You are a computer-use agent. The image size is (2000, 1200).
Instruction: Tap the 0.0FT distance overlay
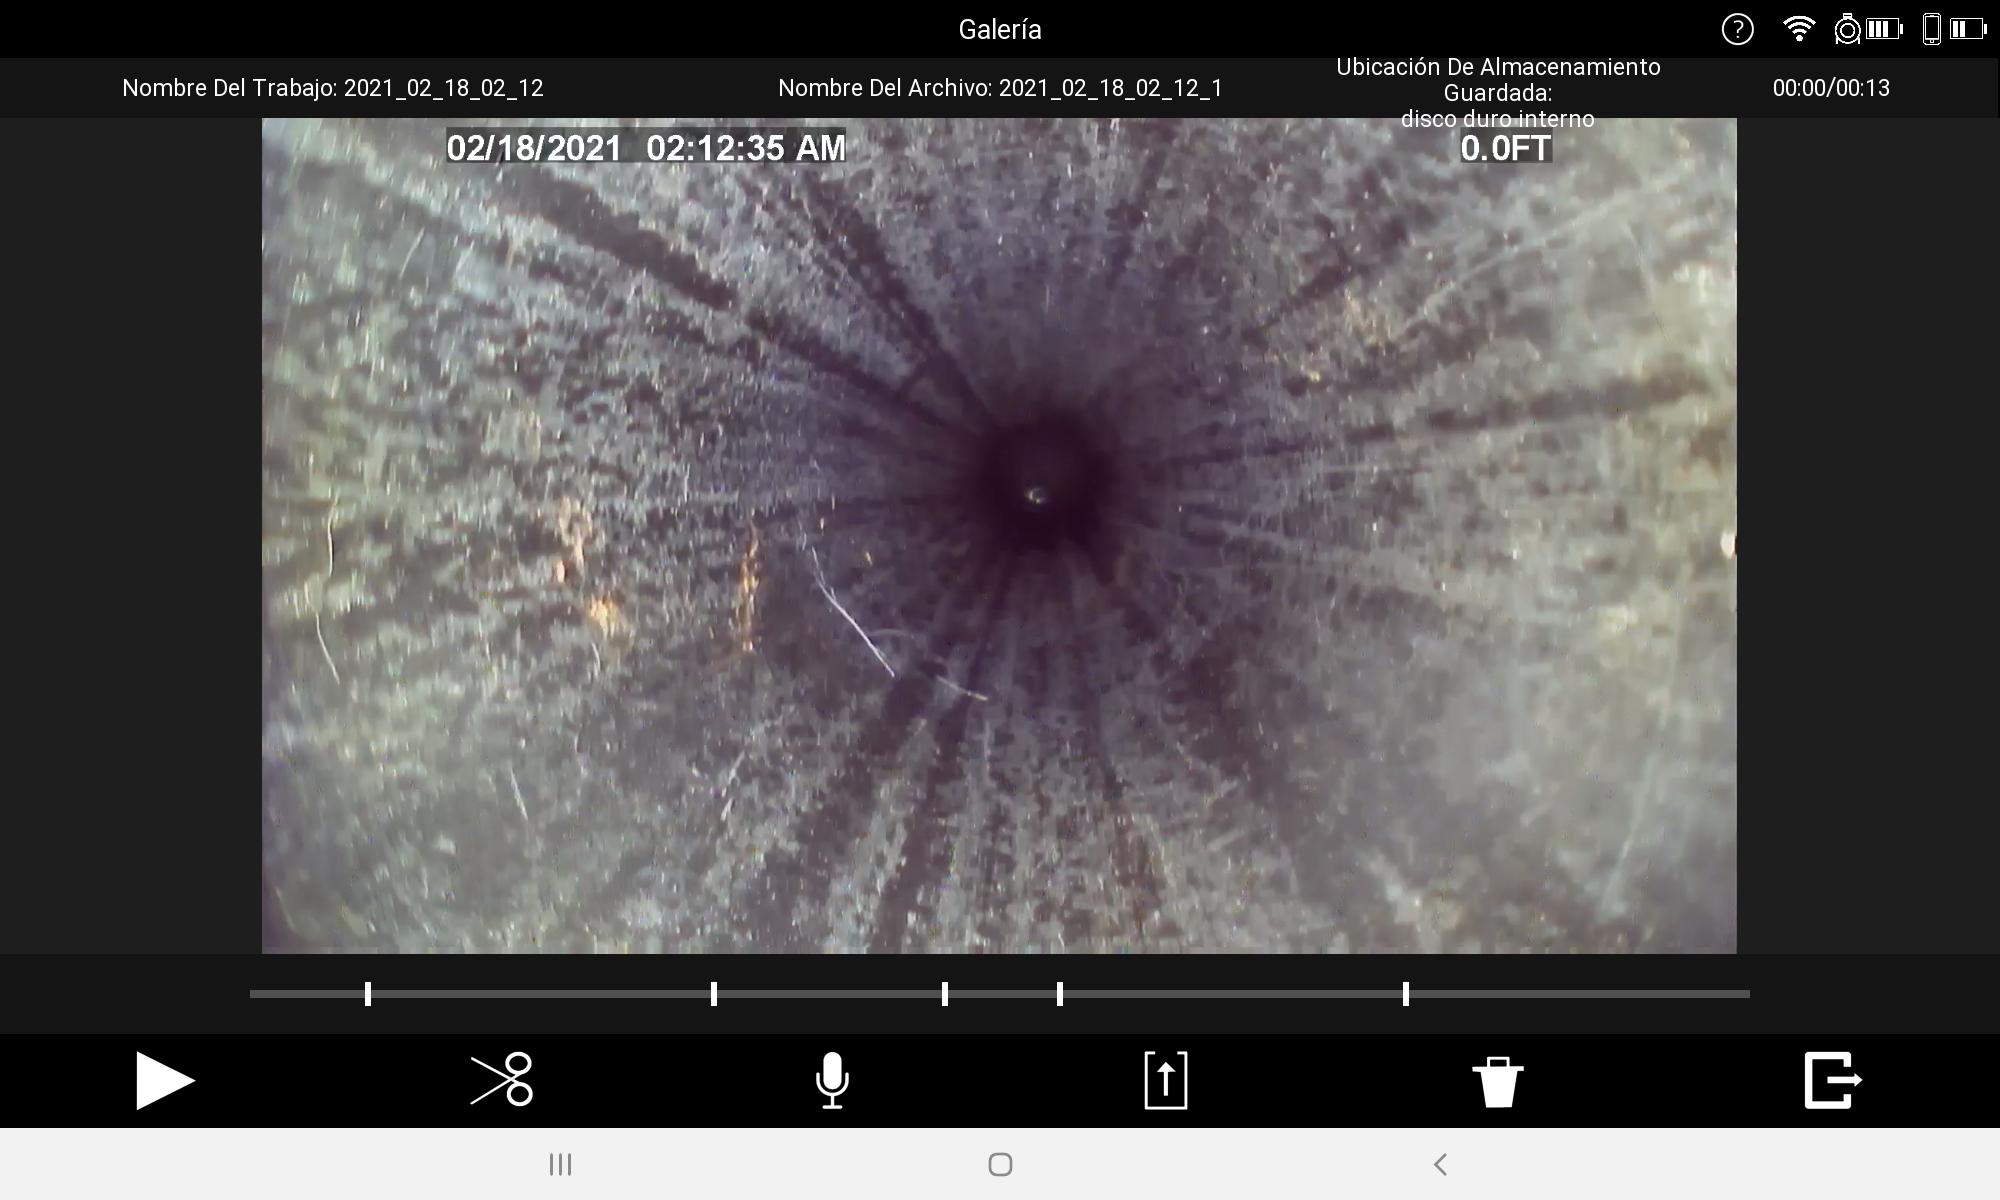click(x=1505, y=148)
